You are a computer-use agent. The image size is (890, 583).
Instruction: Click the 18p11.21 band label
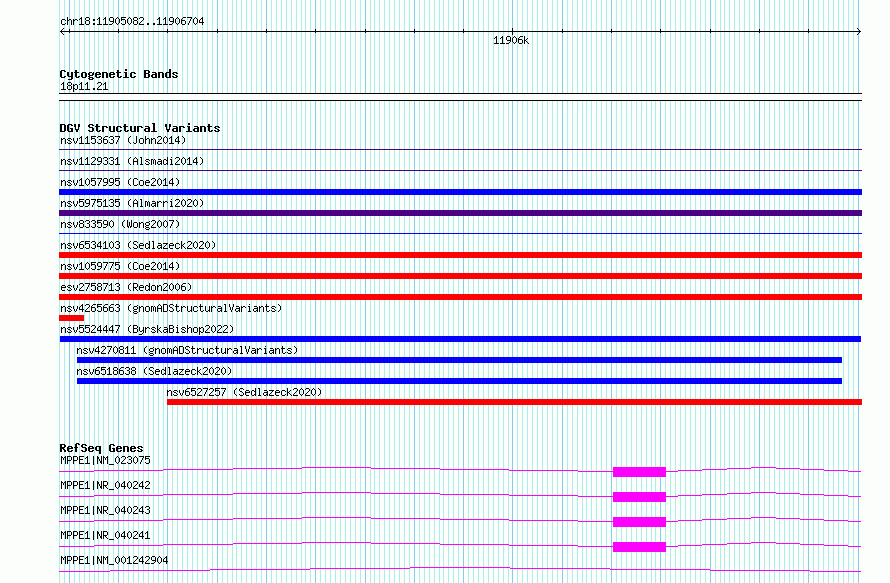(x=84, y=86)
